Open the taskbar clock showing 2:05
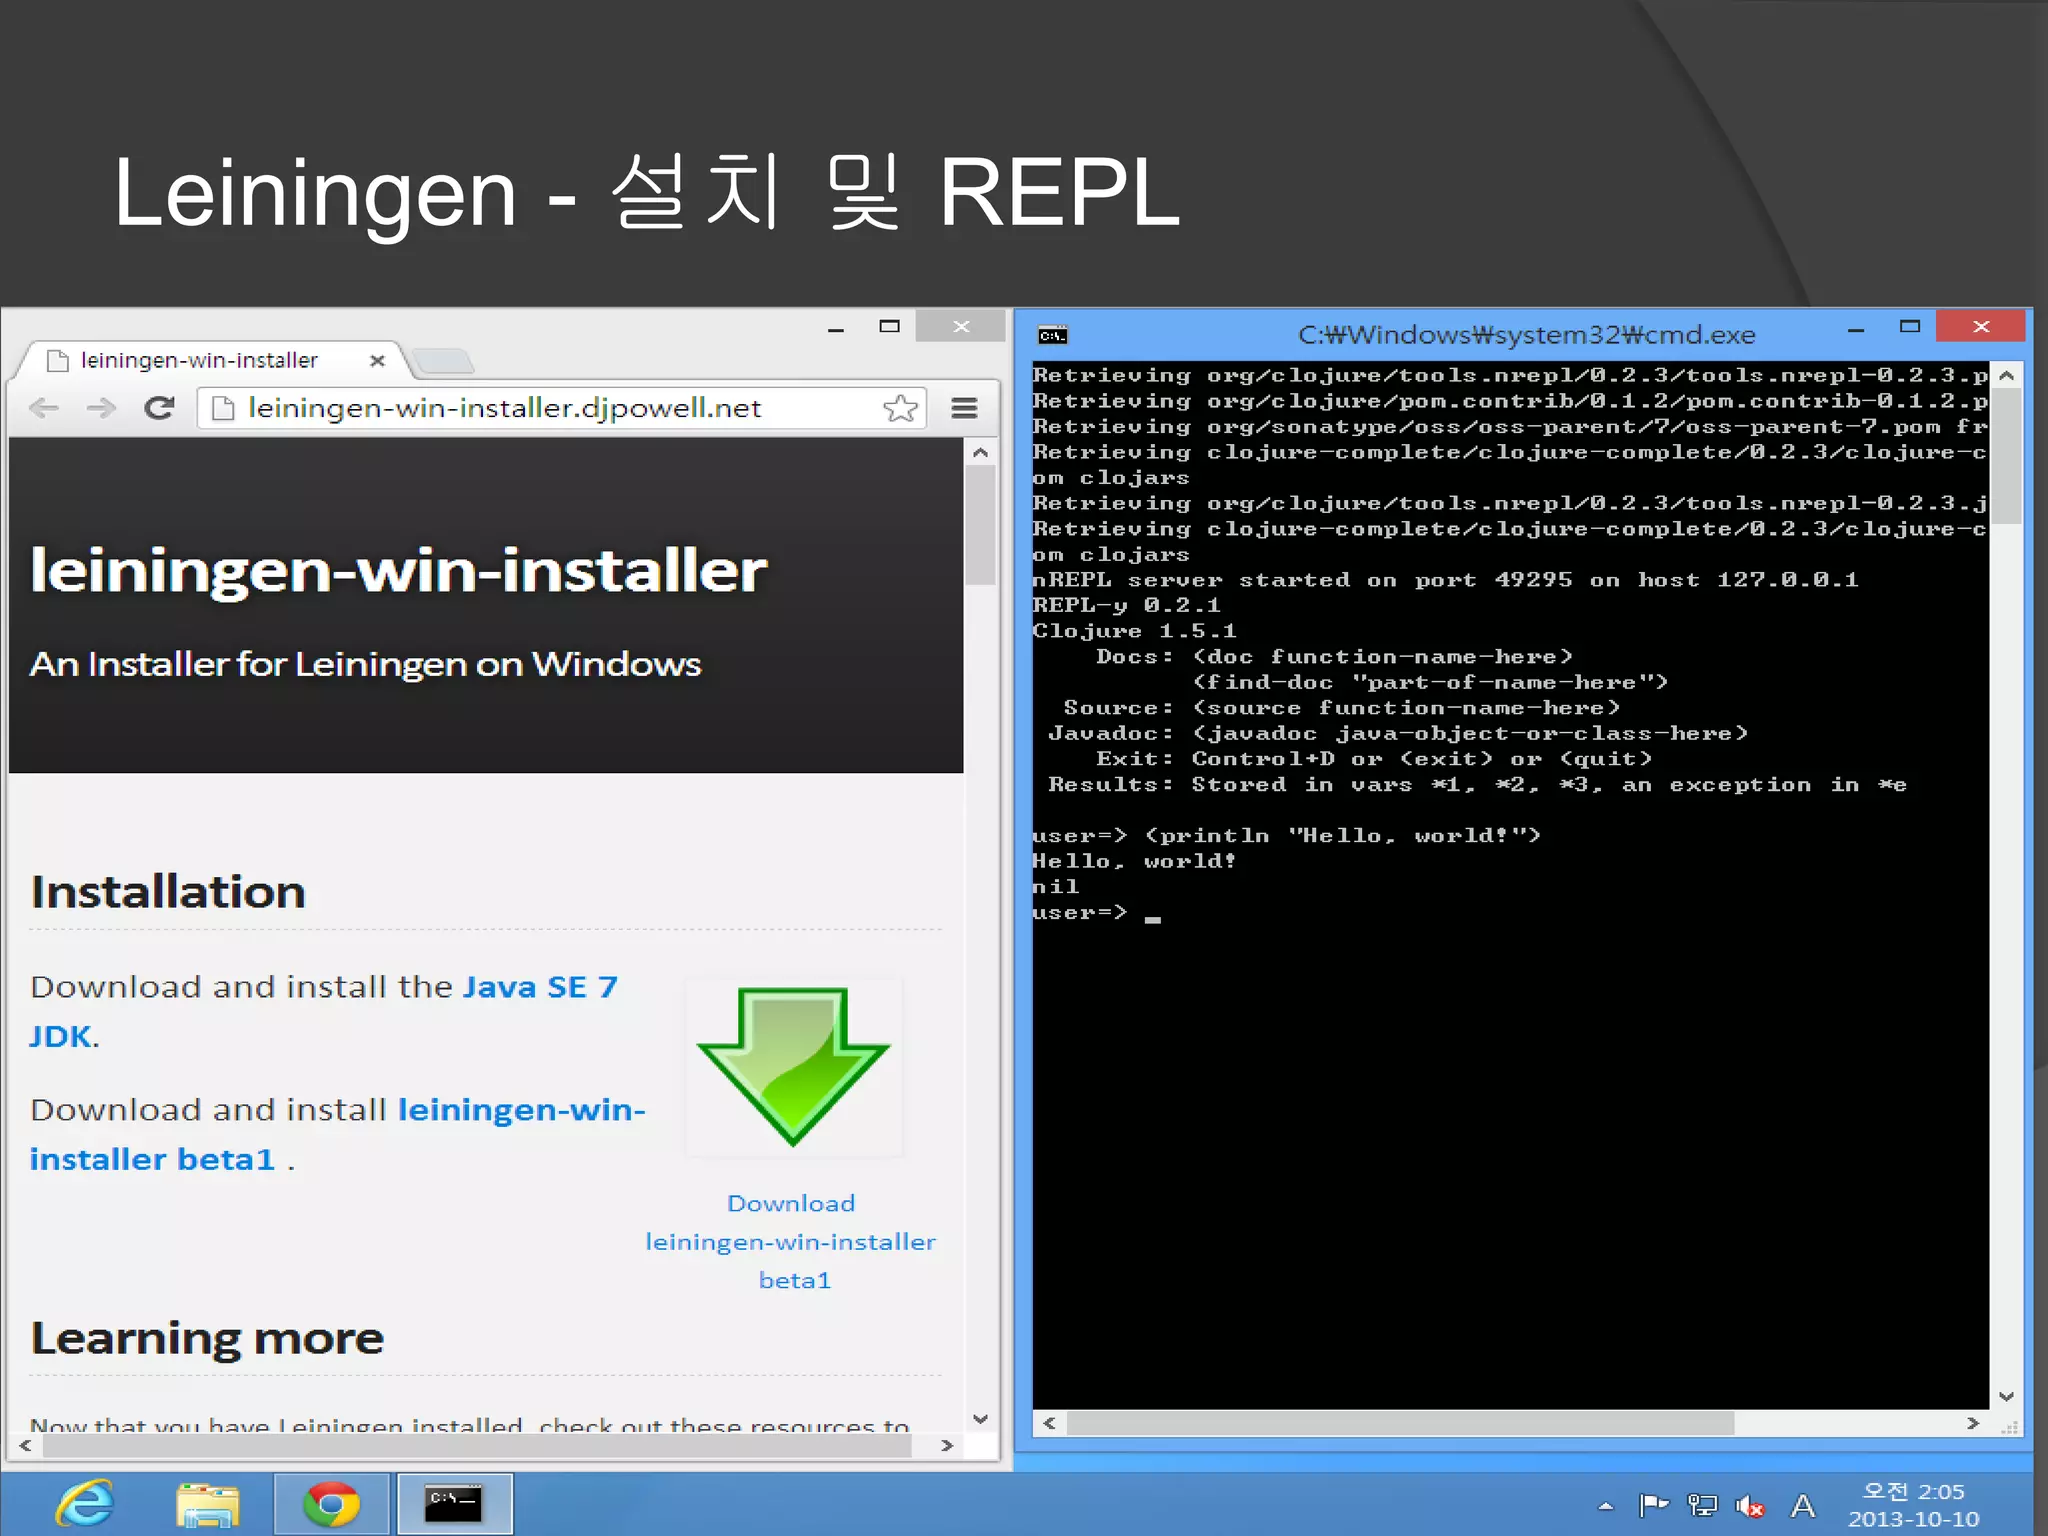 coord(1912,1504)
